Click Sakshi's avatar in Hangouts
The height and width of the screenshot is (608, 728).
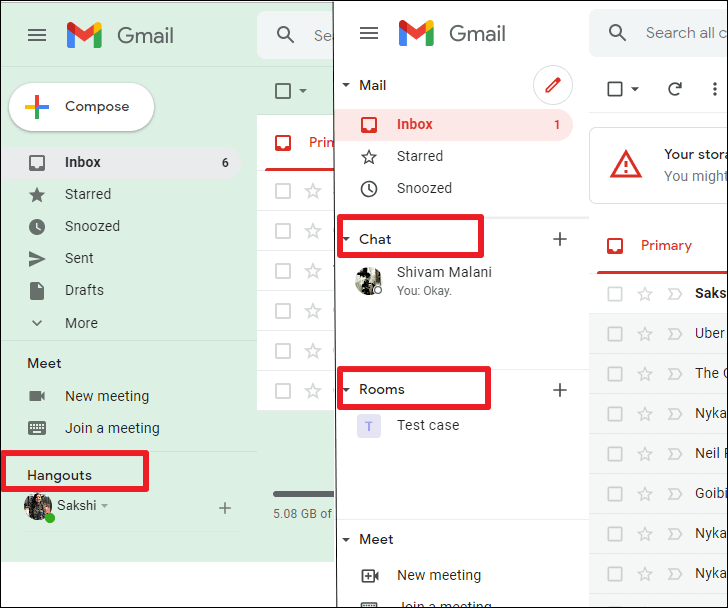[x=38, y=507]
